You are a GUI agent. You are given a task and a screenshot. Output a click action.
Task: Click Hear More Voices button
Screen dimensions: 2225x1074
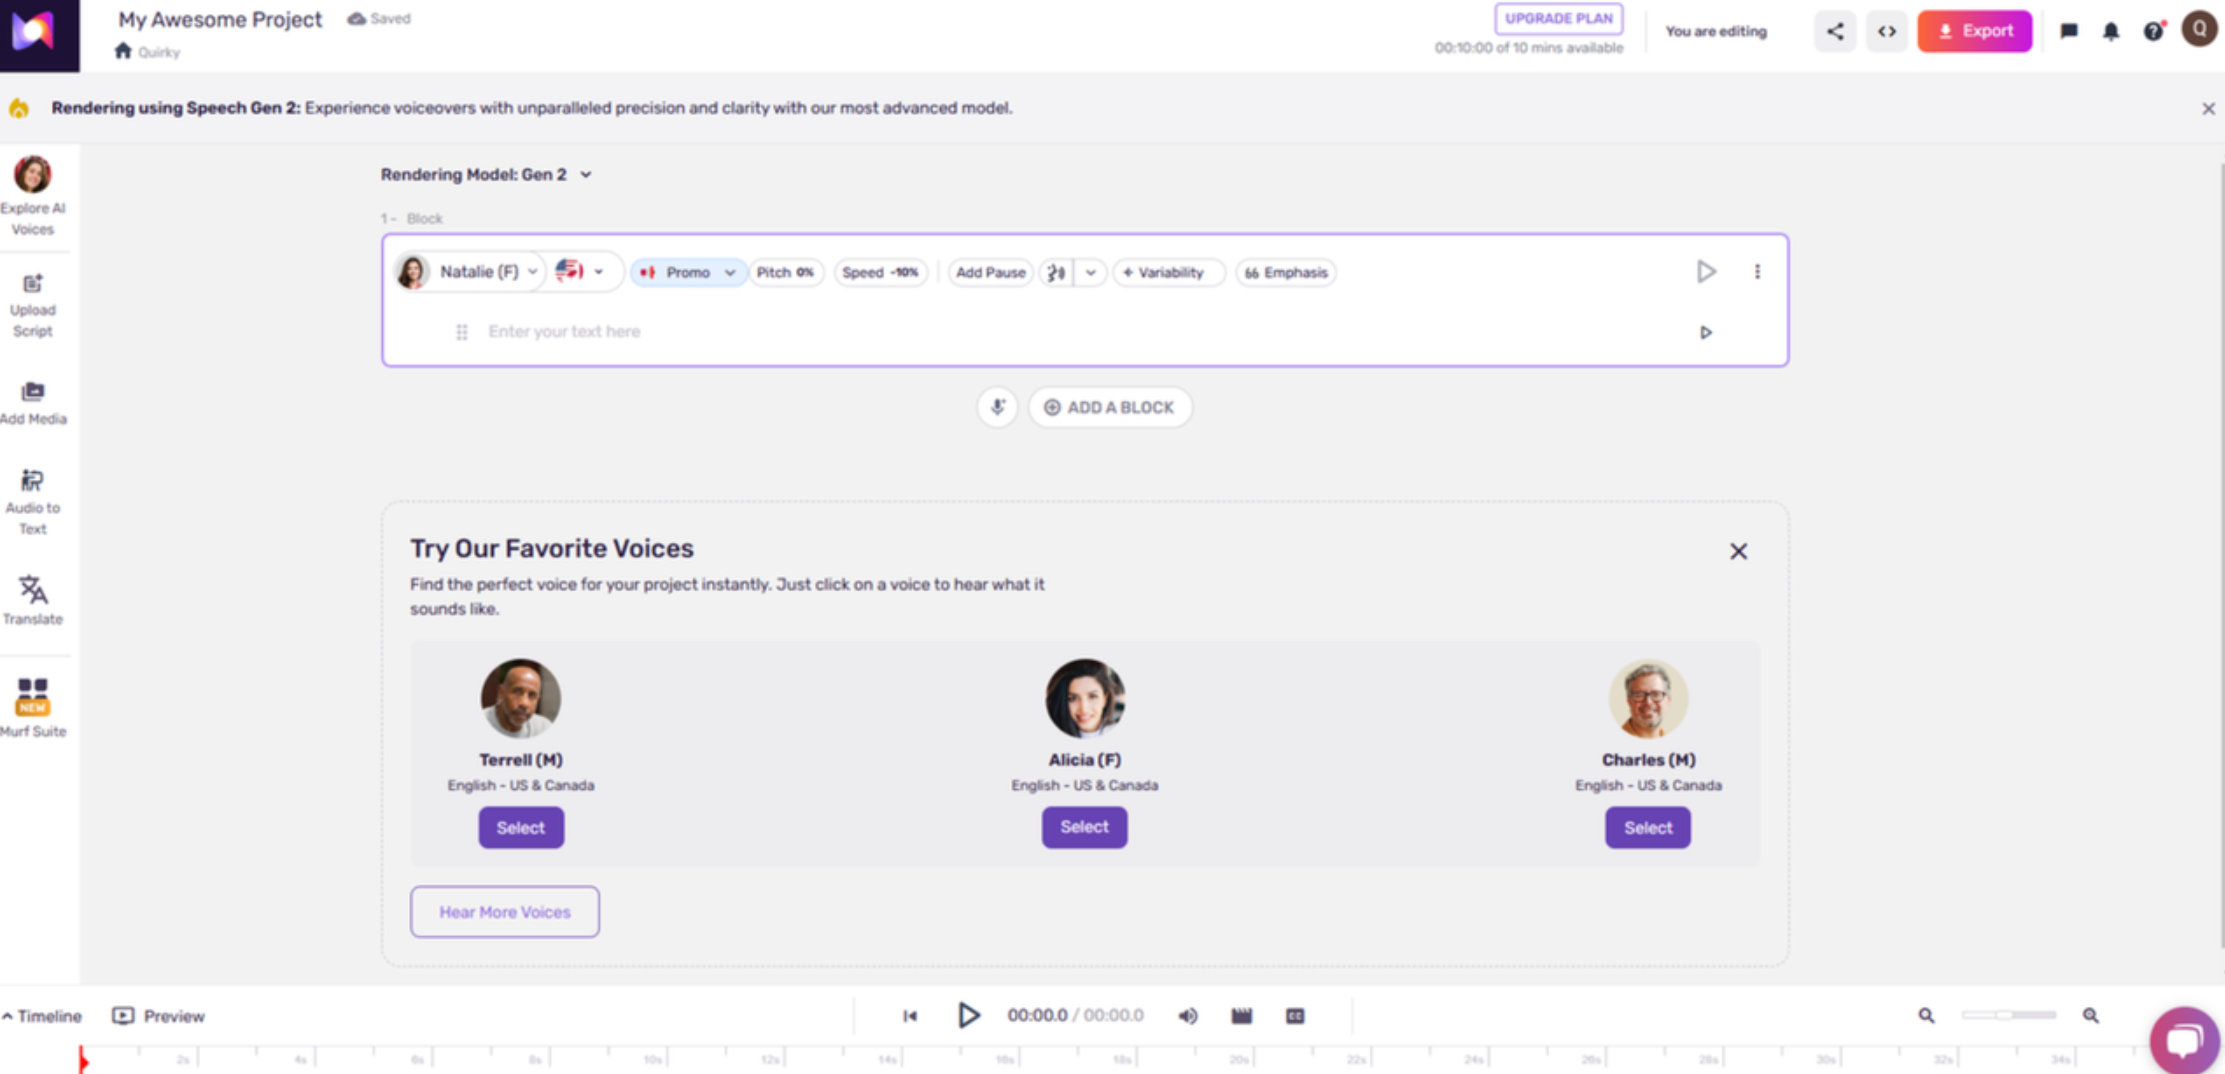click(505, 912)
